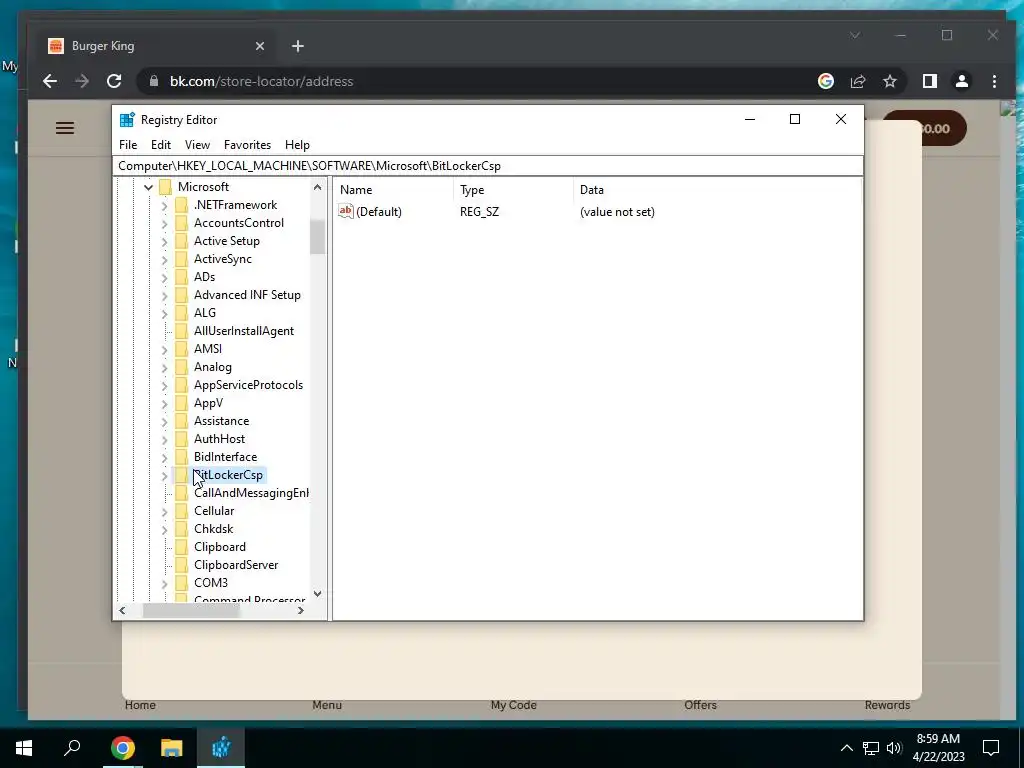The width and height of the screenshot is (1024, 768).
Task: Open the Edit menu in Registry Editor
Action: click(x=161, y=145)
